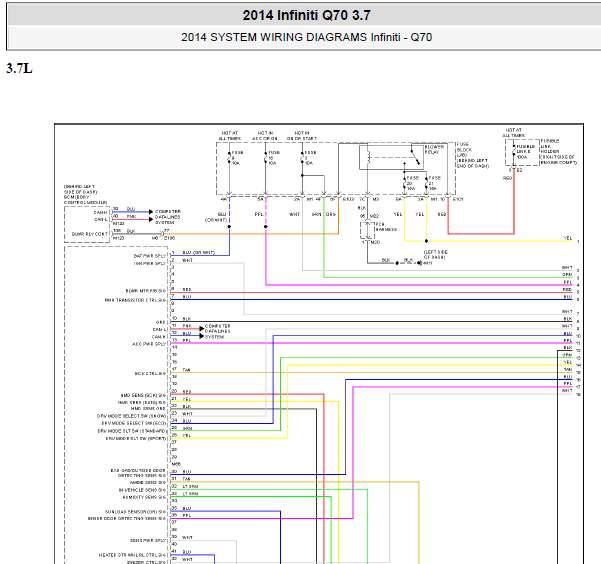The image size is (601, 564).
Task: Click the "SUNLOAD SENSOR (DR) SIG" label
Action: (136, 512)
